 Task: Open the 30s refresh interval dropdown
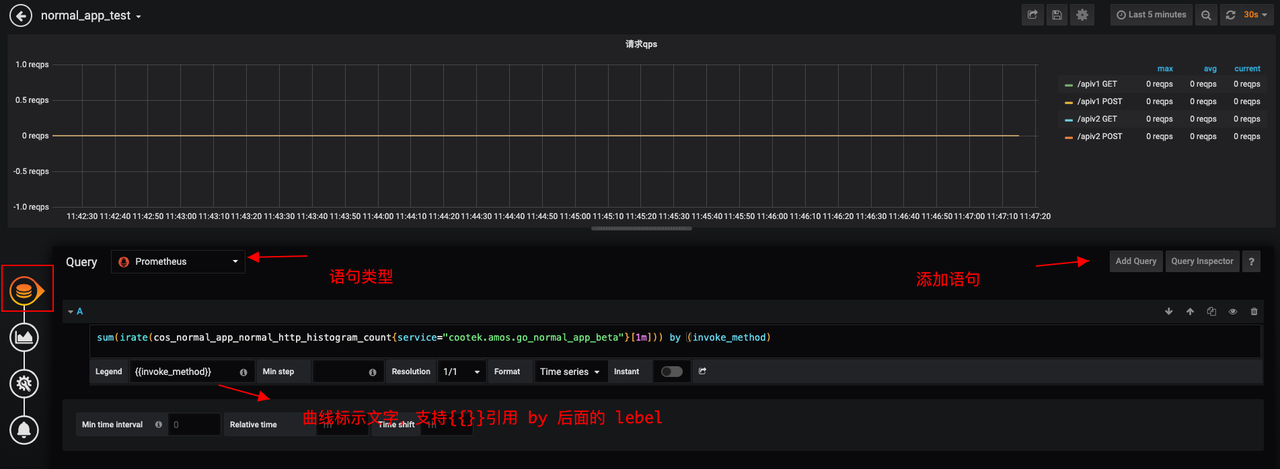(x=1256, y=15)
